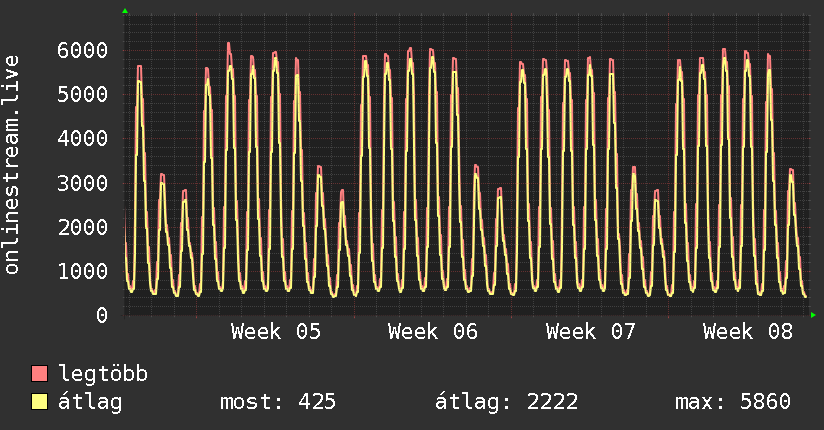Click the 4000 y-axis label

click(x=83, y=139)
